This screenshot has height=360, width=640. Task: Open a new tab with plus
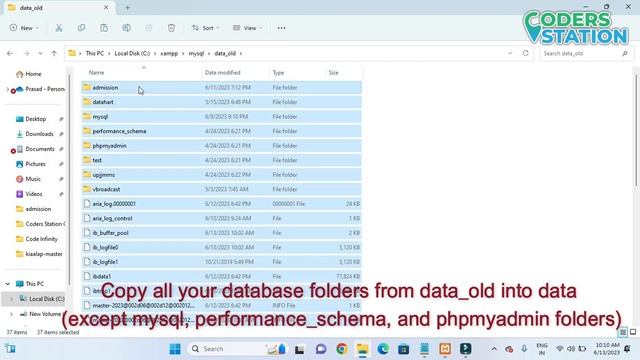click(x=127, y=8)
